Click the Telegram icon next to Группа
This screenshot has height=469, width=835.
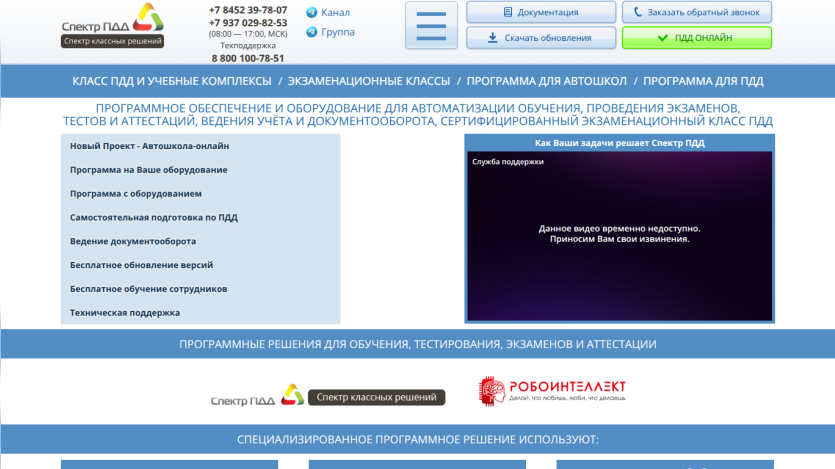(x=312, y=32)
